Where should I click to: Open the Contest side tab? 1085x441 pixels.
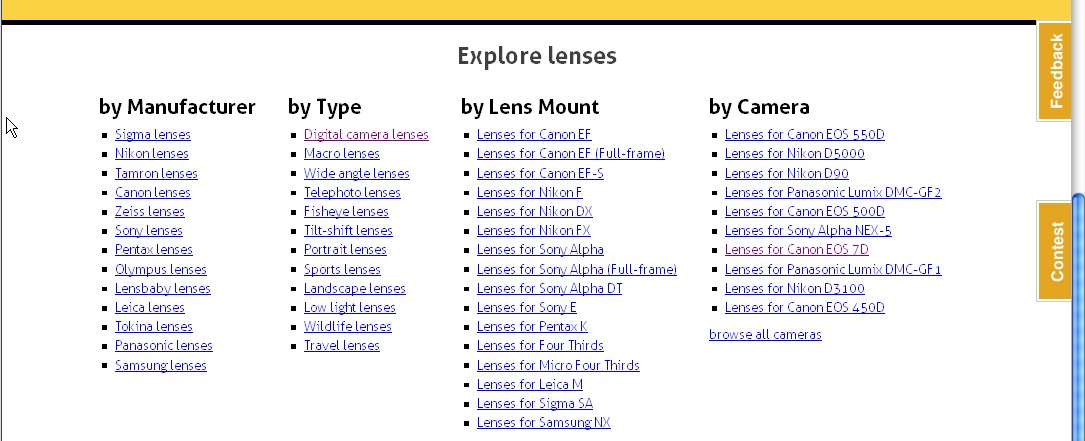1055,251
